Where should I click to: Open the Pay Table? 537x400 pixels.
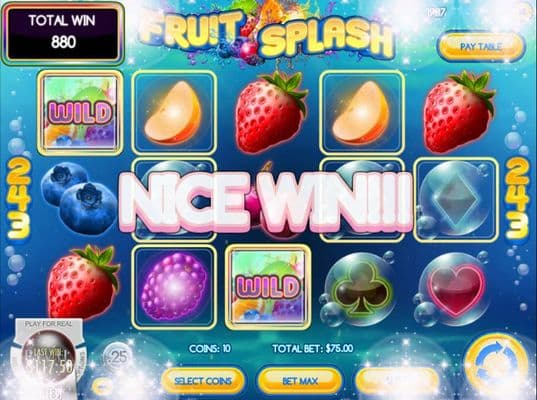click(481, 47)
